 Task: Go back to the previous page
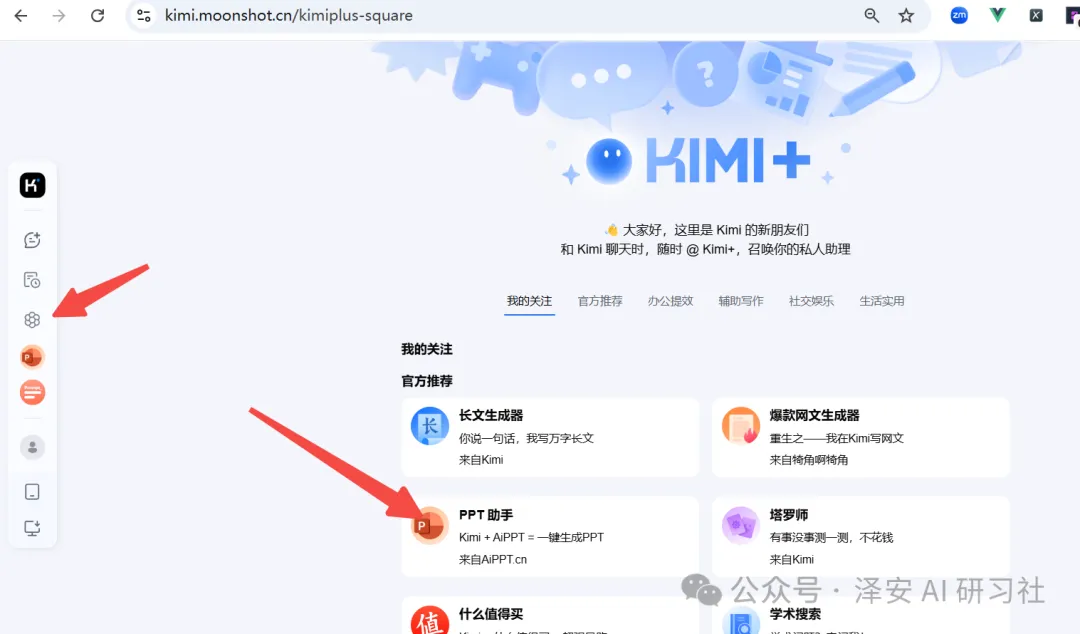[x=21, y=15]
